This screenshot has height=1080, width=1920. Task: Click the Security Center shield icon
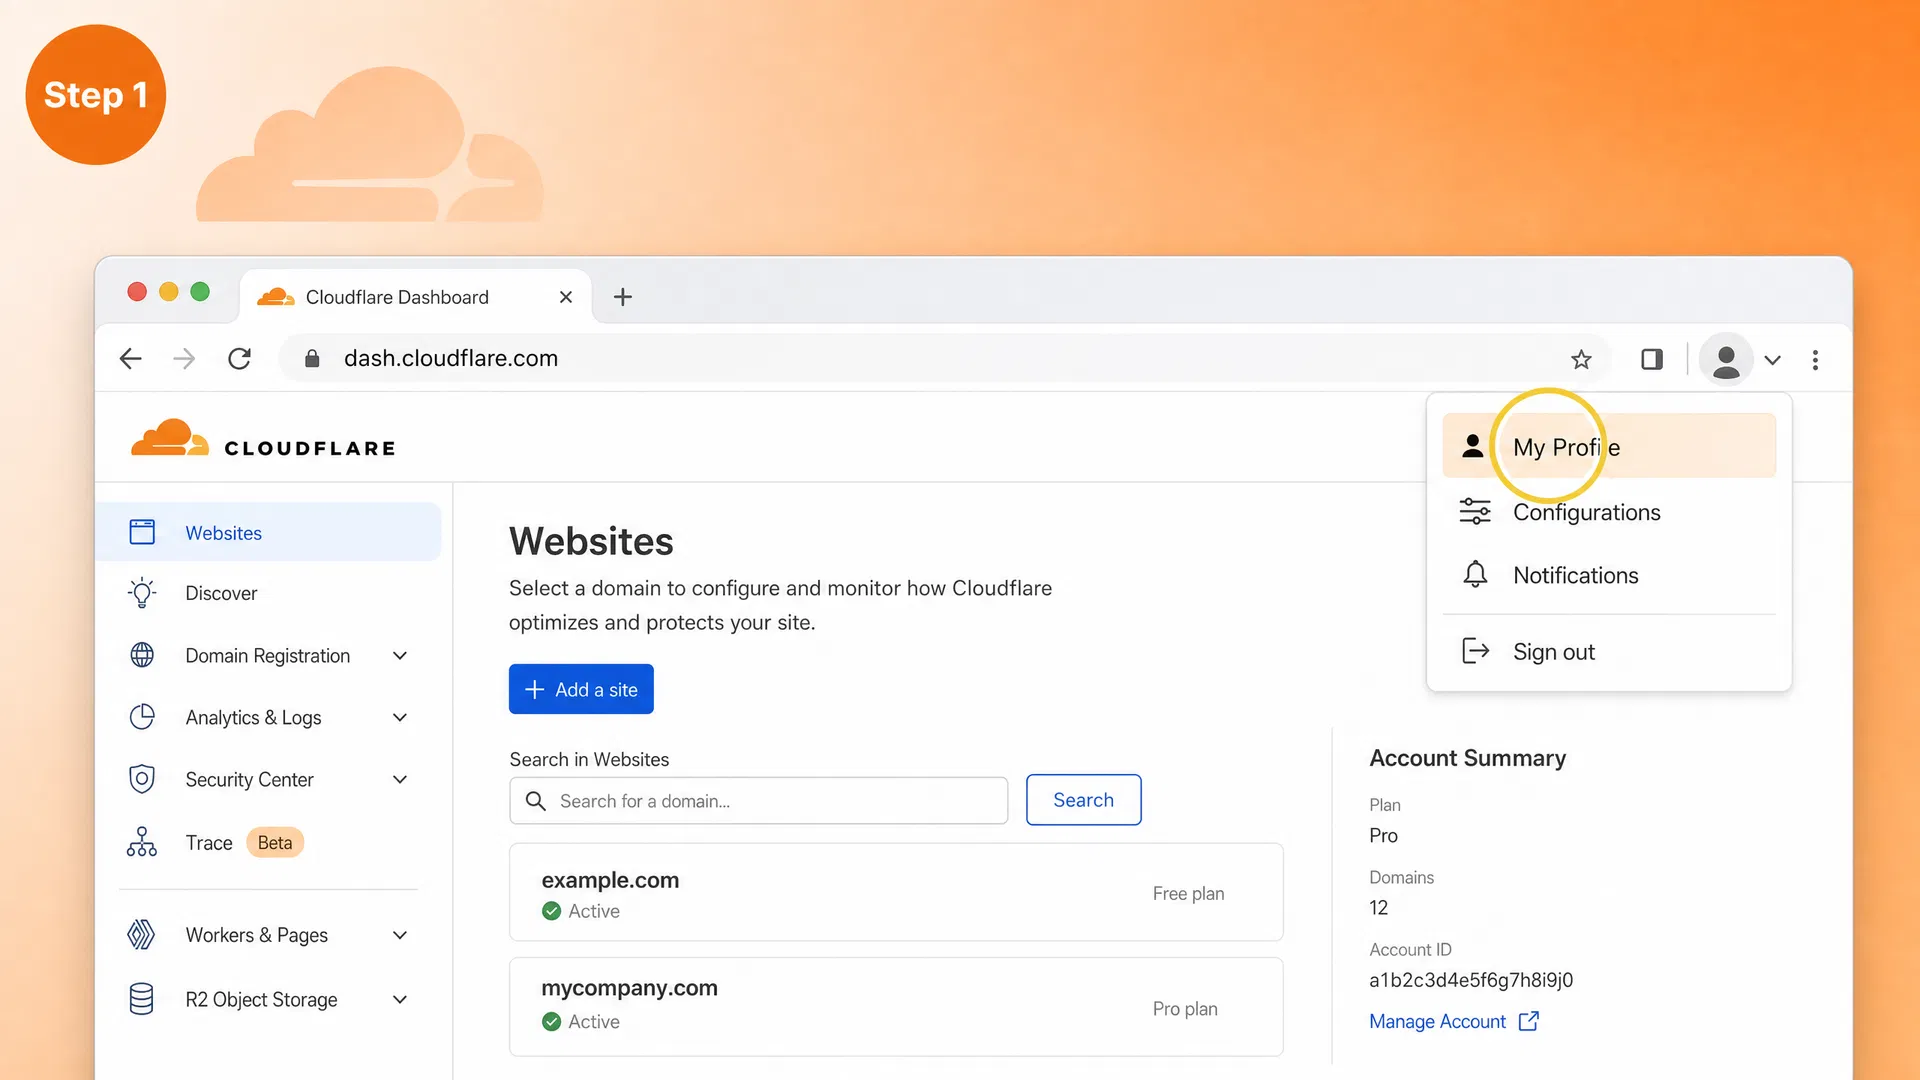pyautogui.click(x=142, y=779)
